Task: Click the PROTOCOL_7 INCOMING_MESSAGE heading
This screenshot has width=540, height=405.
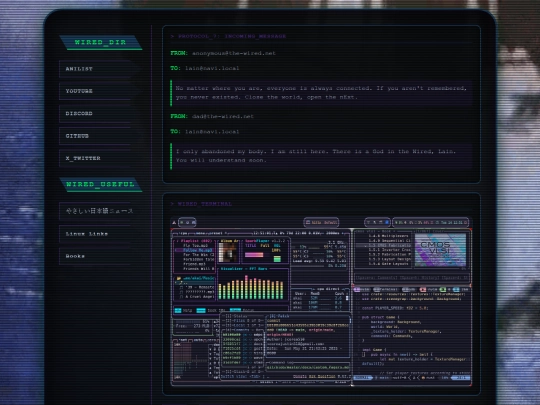Action: click(228, 36)
